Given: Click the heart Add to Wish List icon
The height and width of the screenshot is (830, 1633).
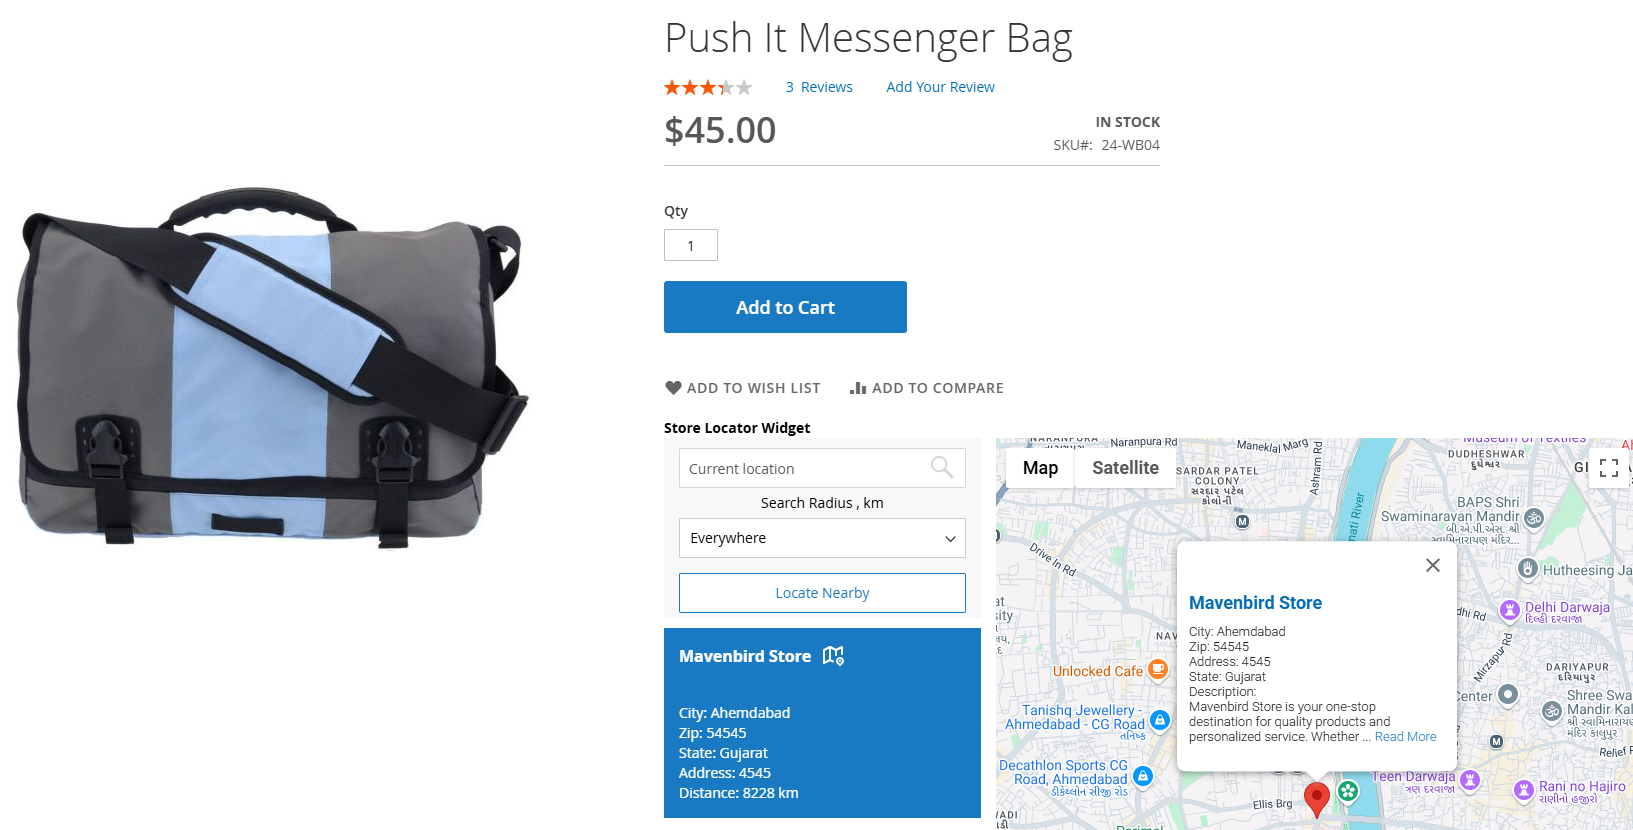Looking at the screenshot, I should [x=673, y=388].
